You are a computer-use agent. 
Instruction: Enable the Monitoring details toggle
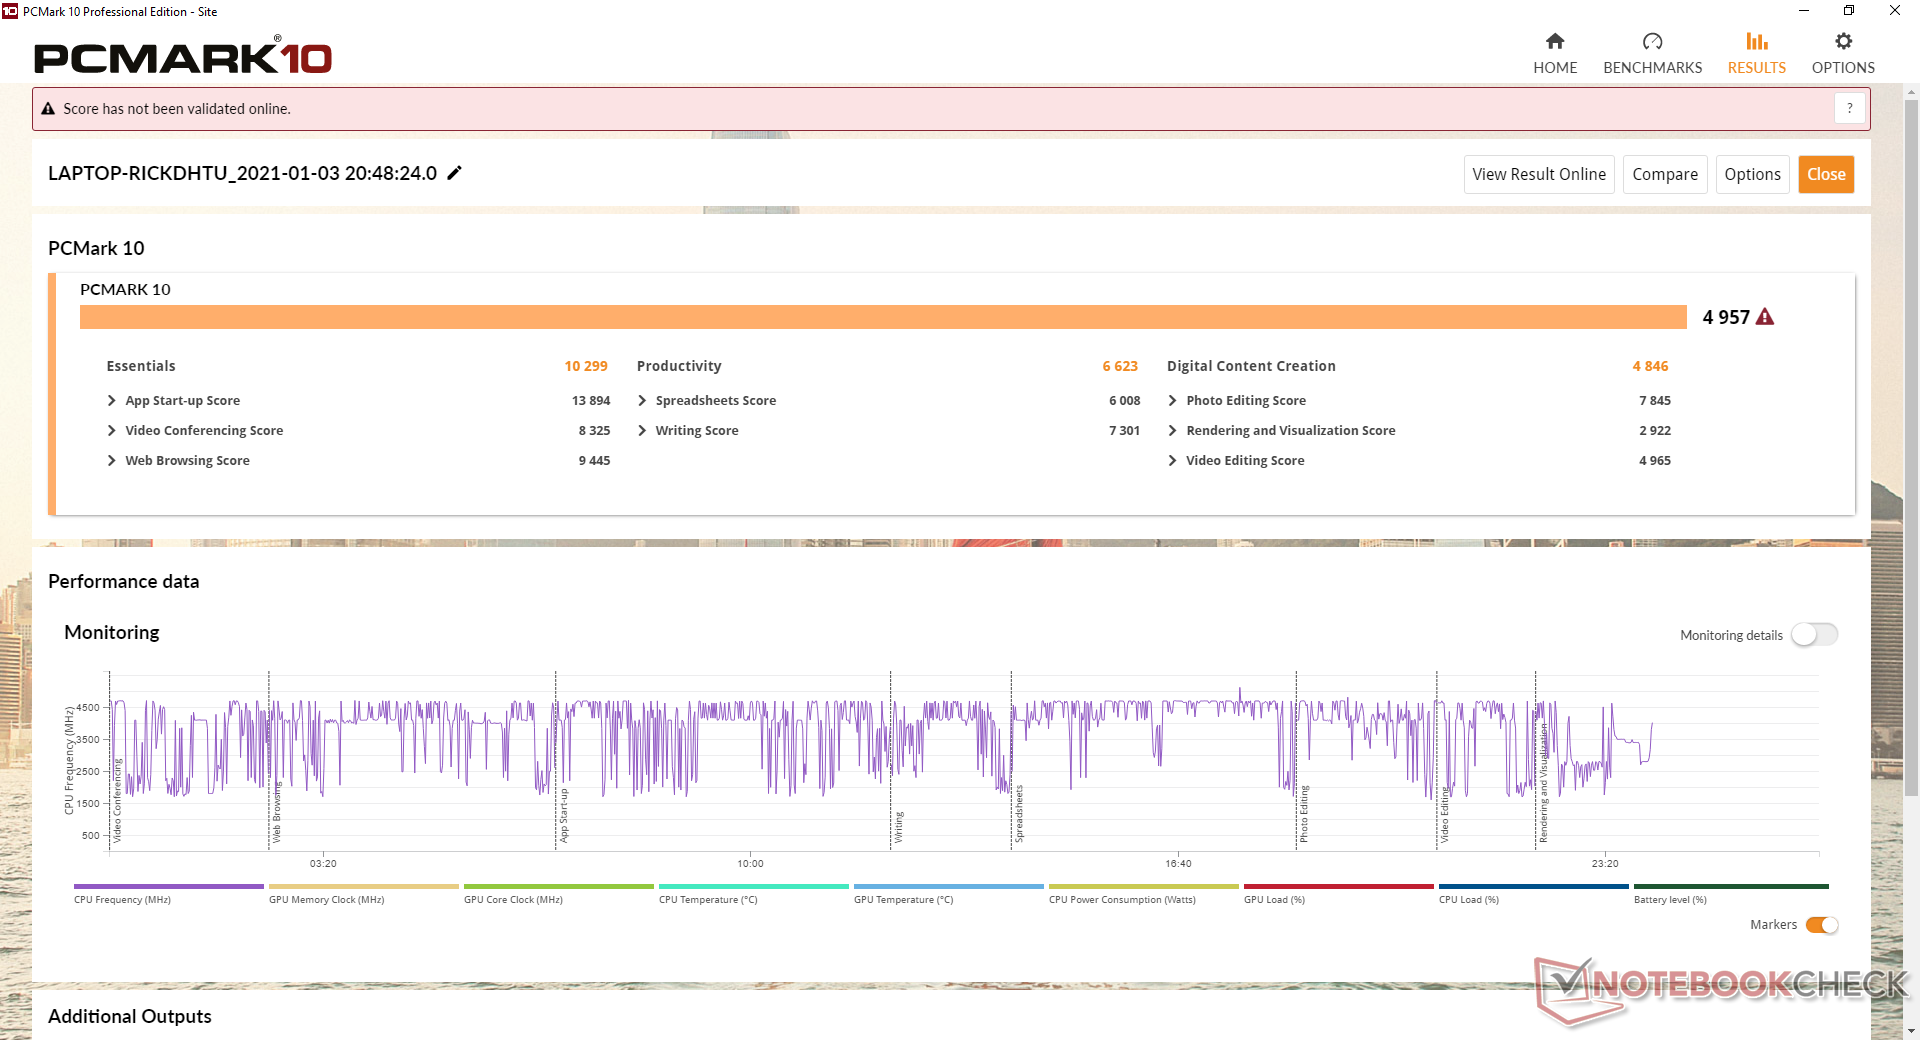coord(1814,635)
